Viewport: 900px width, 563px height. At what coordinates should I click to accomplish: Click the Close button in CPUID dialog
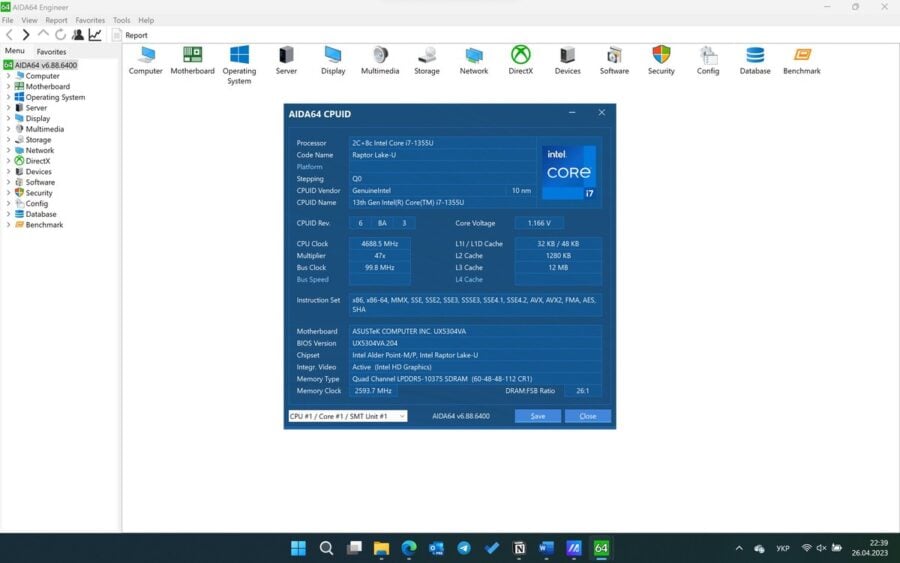(588, 416)
